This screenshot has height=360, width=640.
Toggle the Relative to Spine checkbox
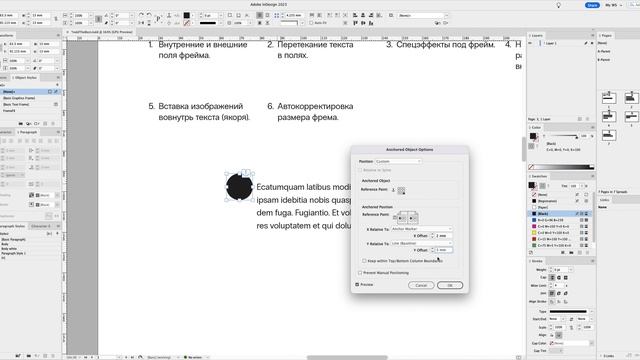(x=360, y=170)
